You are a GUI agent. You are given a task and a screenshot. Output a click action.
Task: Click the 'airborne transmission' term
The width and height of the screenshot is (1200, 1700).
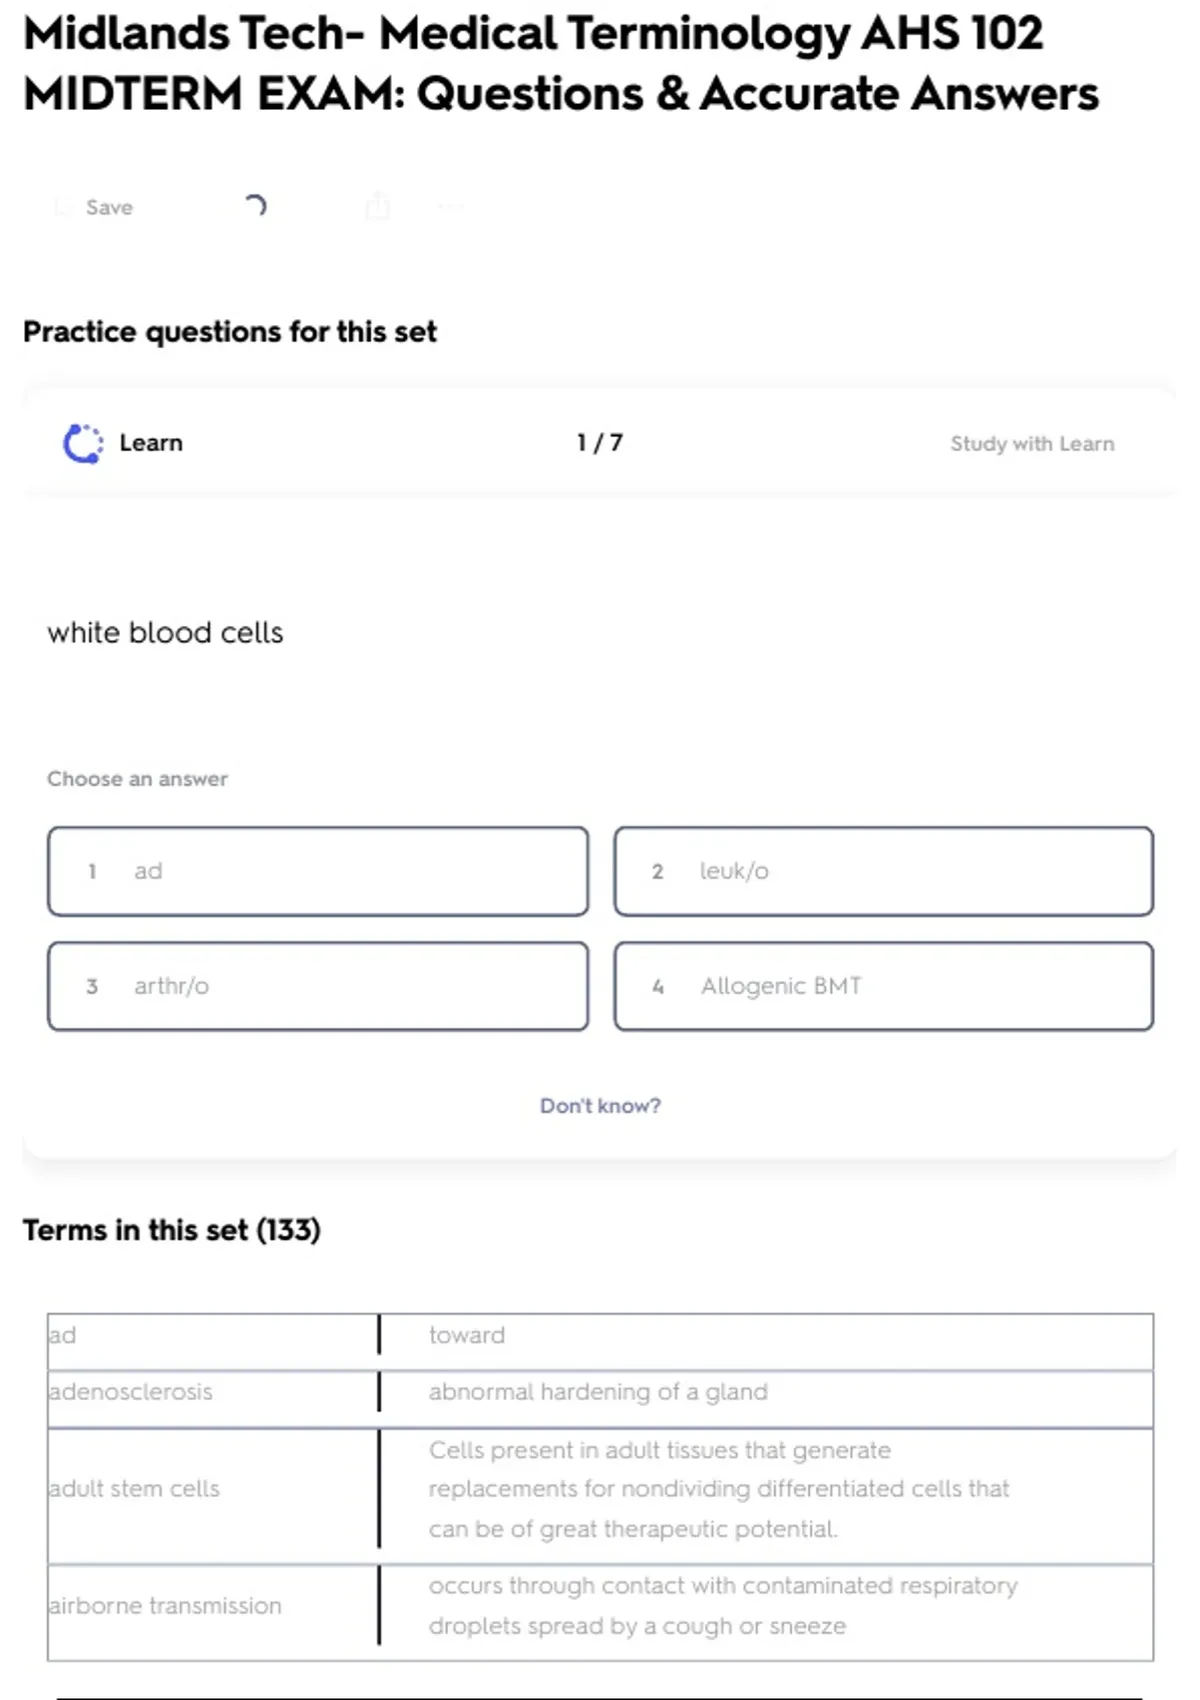click(x=165, y=1605)
